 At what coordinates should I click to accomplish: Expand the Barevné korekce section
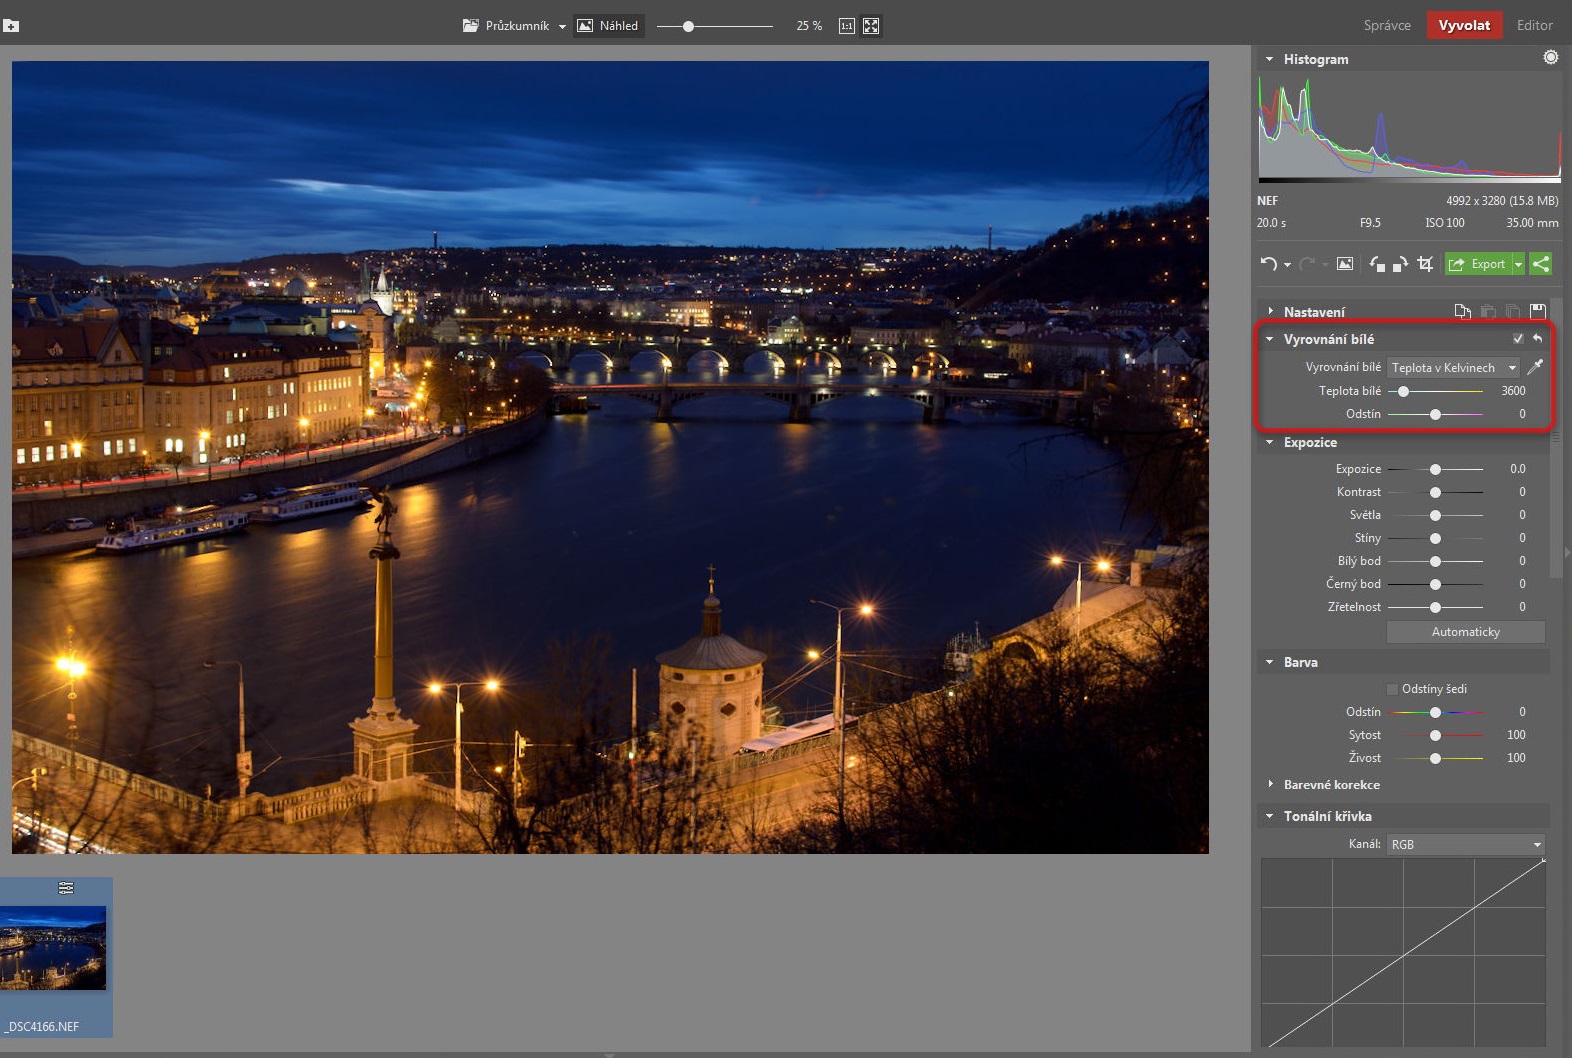point(1331,785)
